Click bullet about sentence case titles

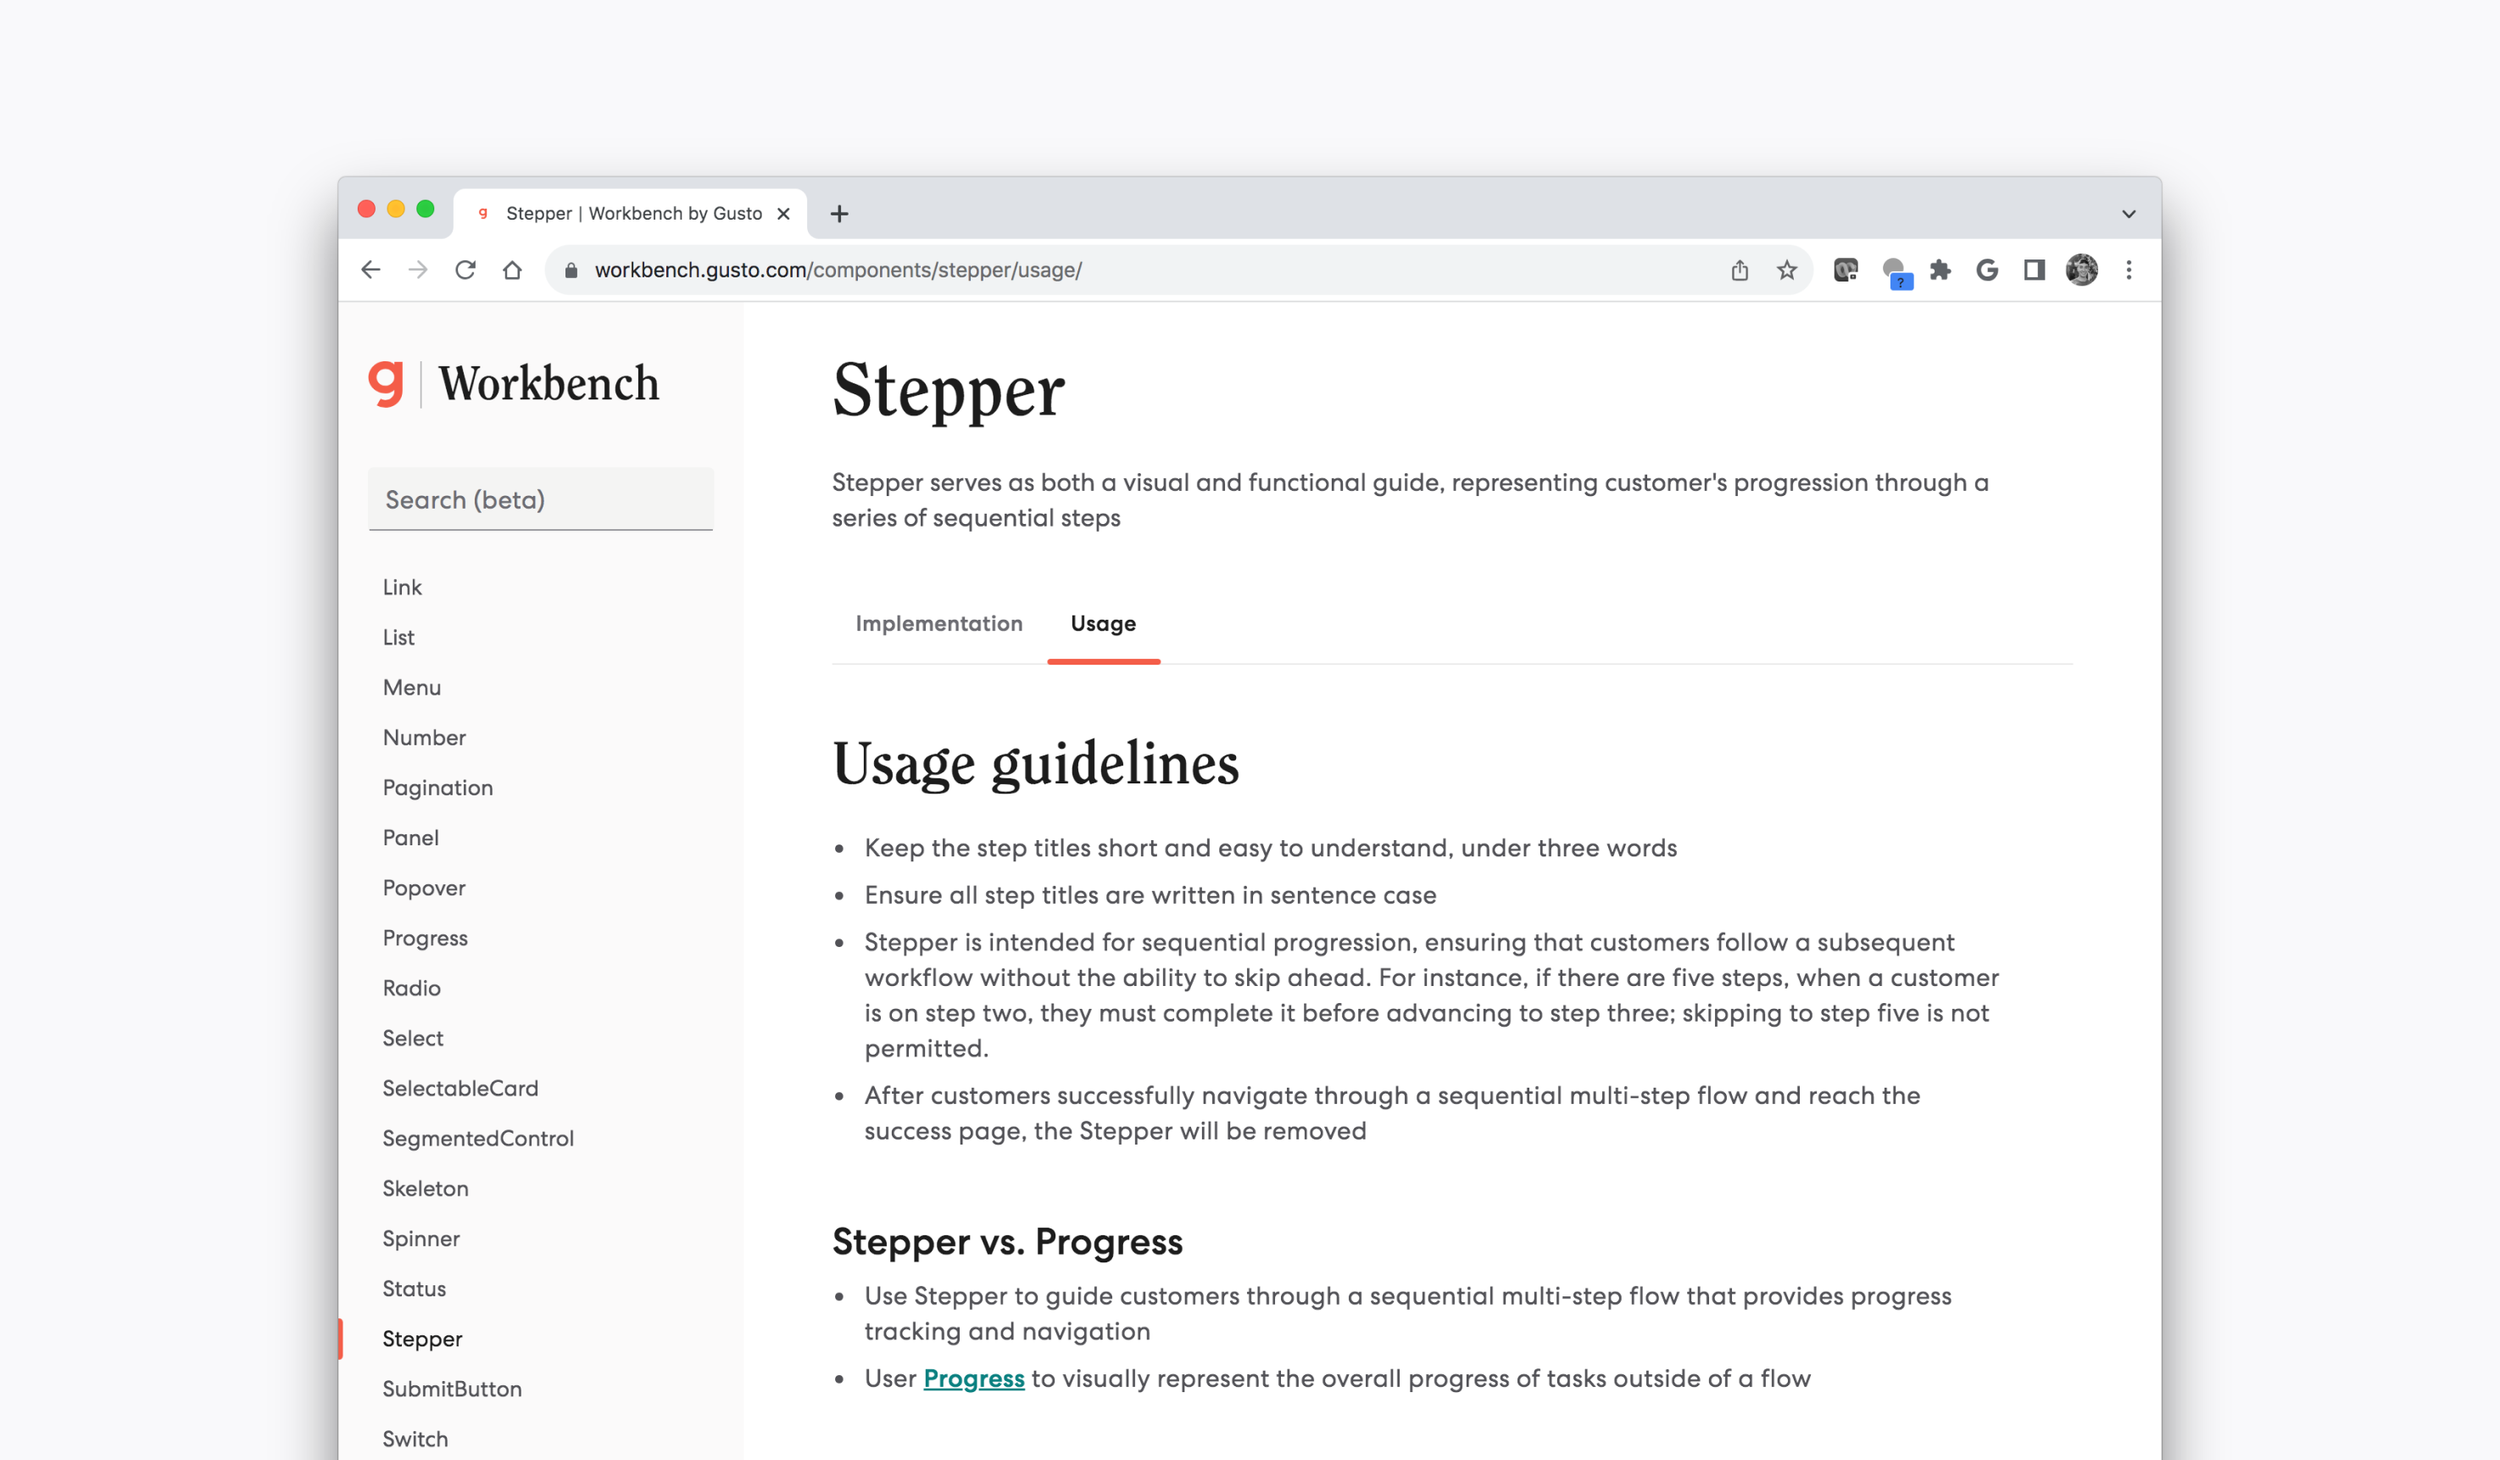click(x=1150, y=895)
